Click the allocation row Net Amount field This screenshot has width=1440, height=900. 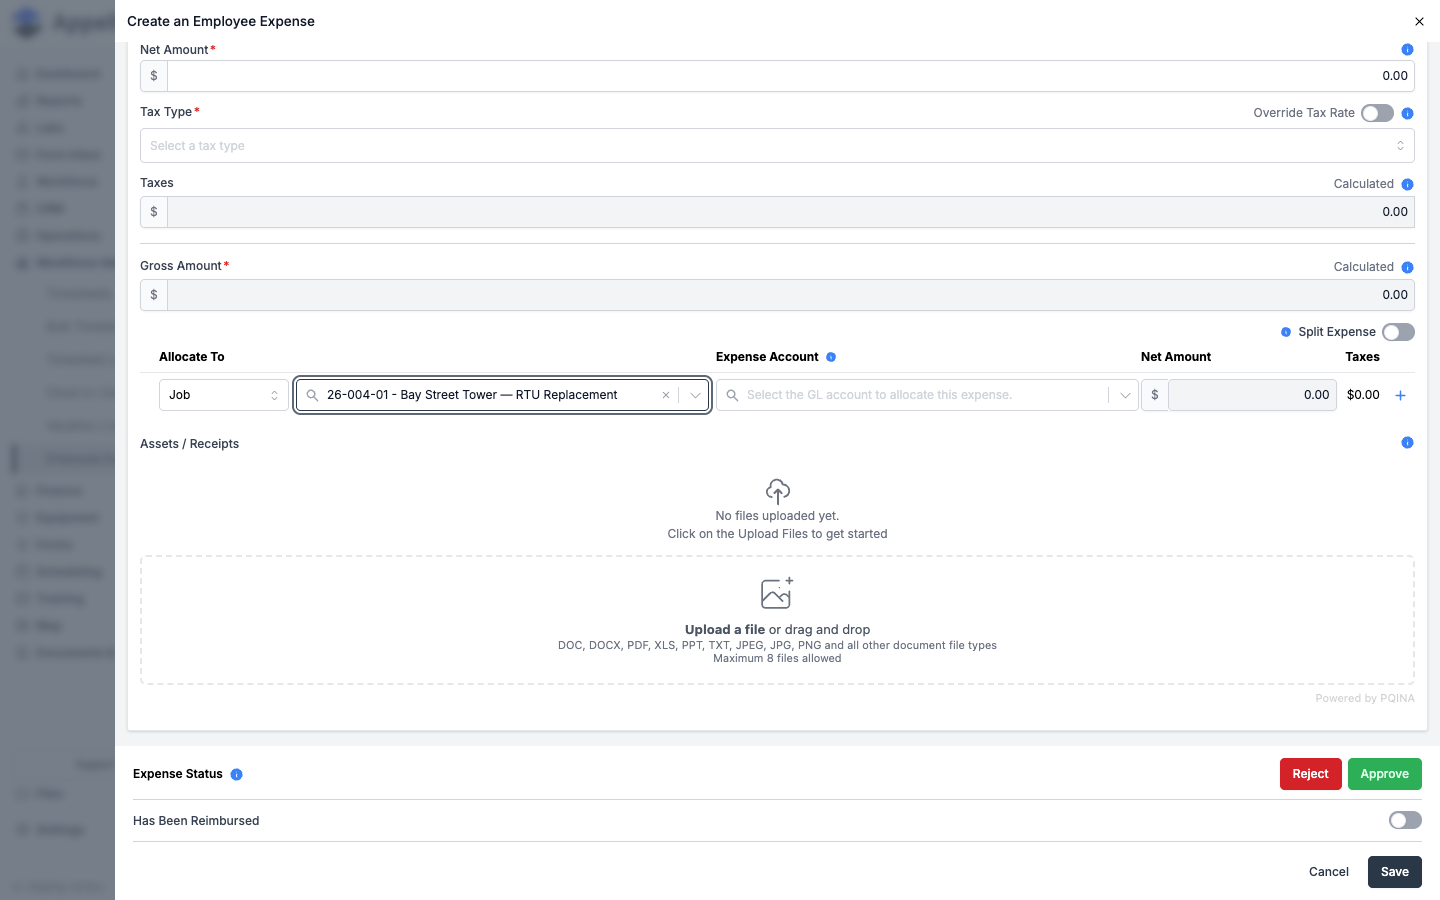pyautogui.click(x=1252, y=395)
